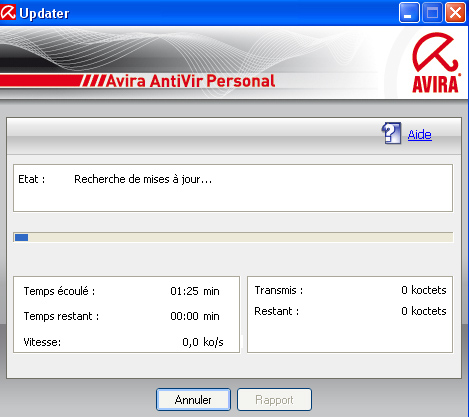Click the speed value 0,0 ko/s
The height and width of the screenshot is (417, 469).
click(x=203, y=342)
